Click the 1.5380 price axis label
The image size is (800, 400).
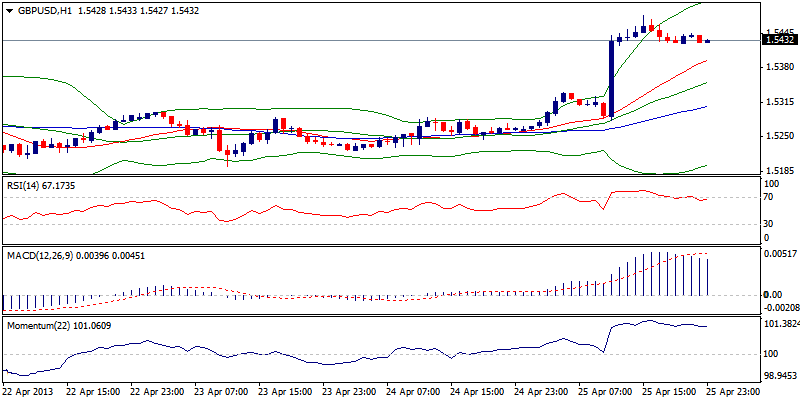tap(777, 67)
